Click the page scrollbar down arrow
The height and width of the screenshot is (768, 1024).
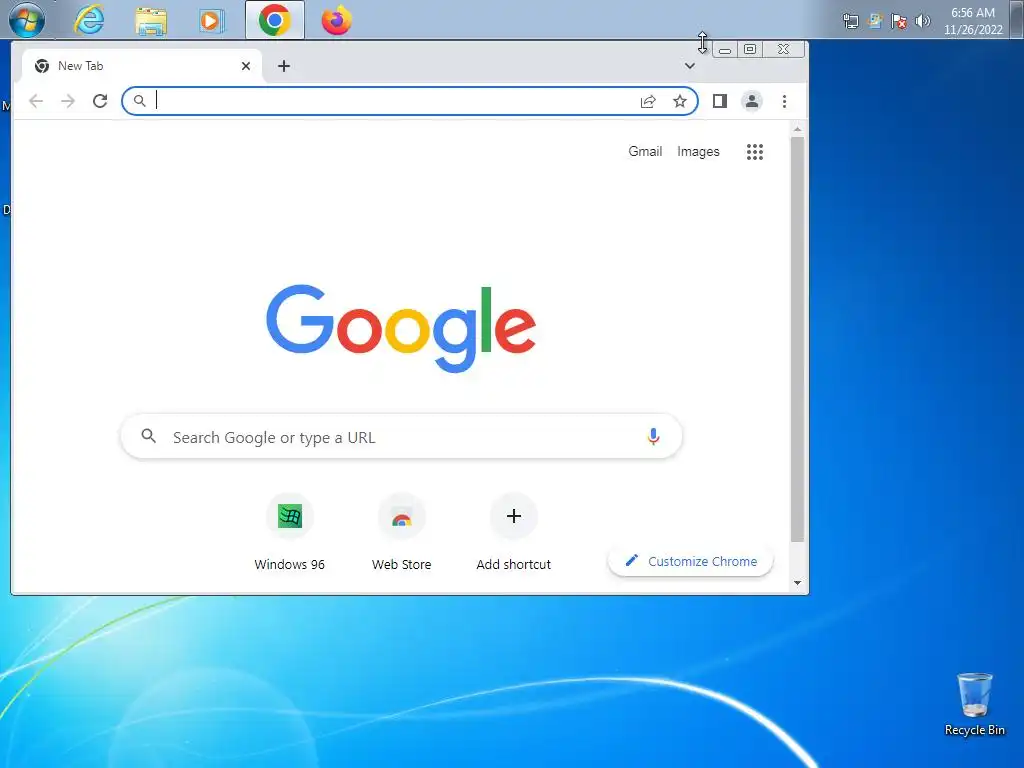point(797,583)
